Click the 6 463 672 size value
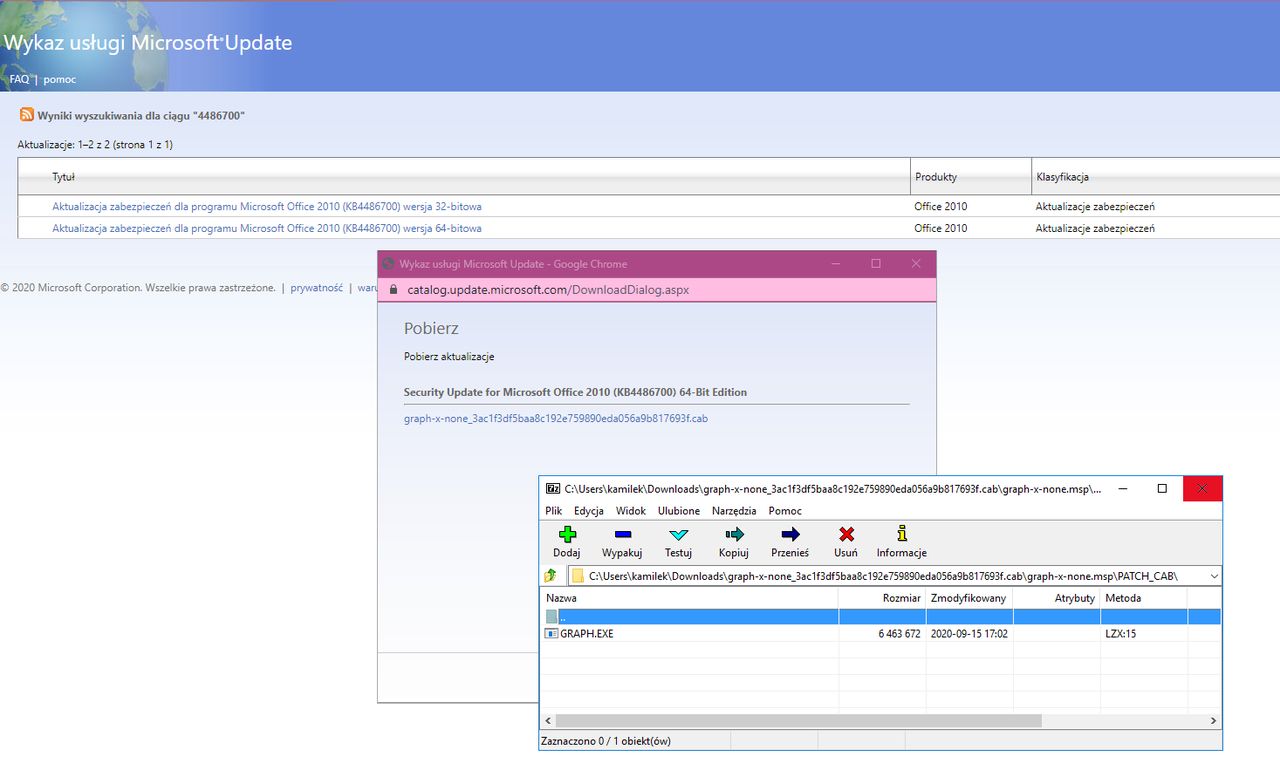The width and height of the screenshot is (1280, 770). pos(899,634)
